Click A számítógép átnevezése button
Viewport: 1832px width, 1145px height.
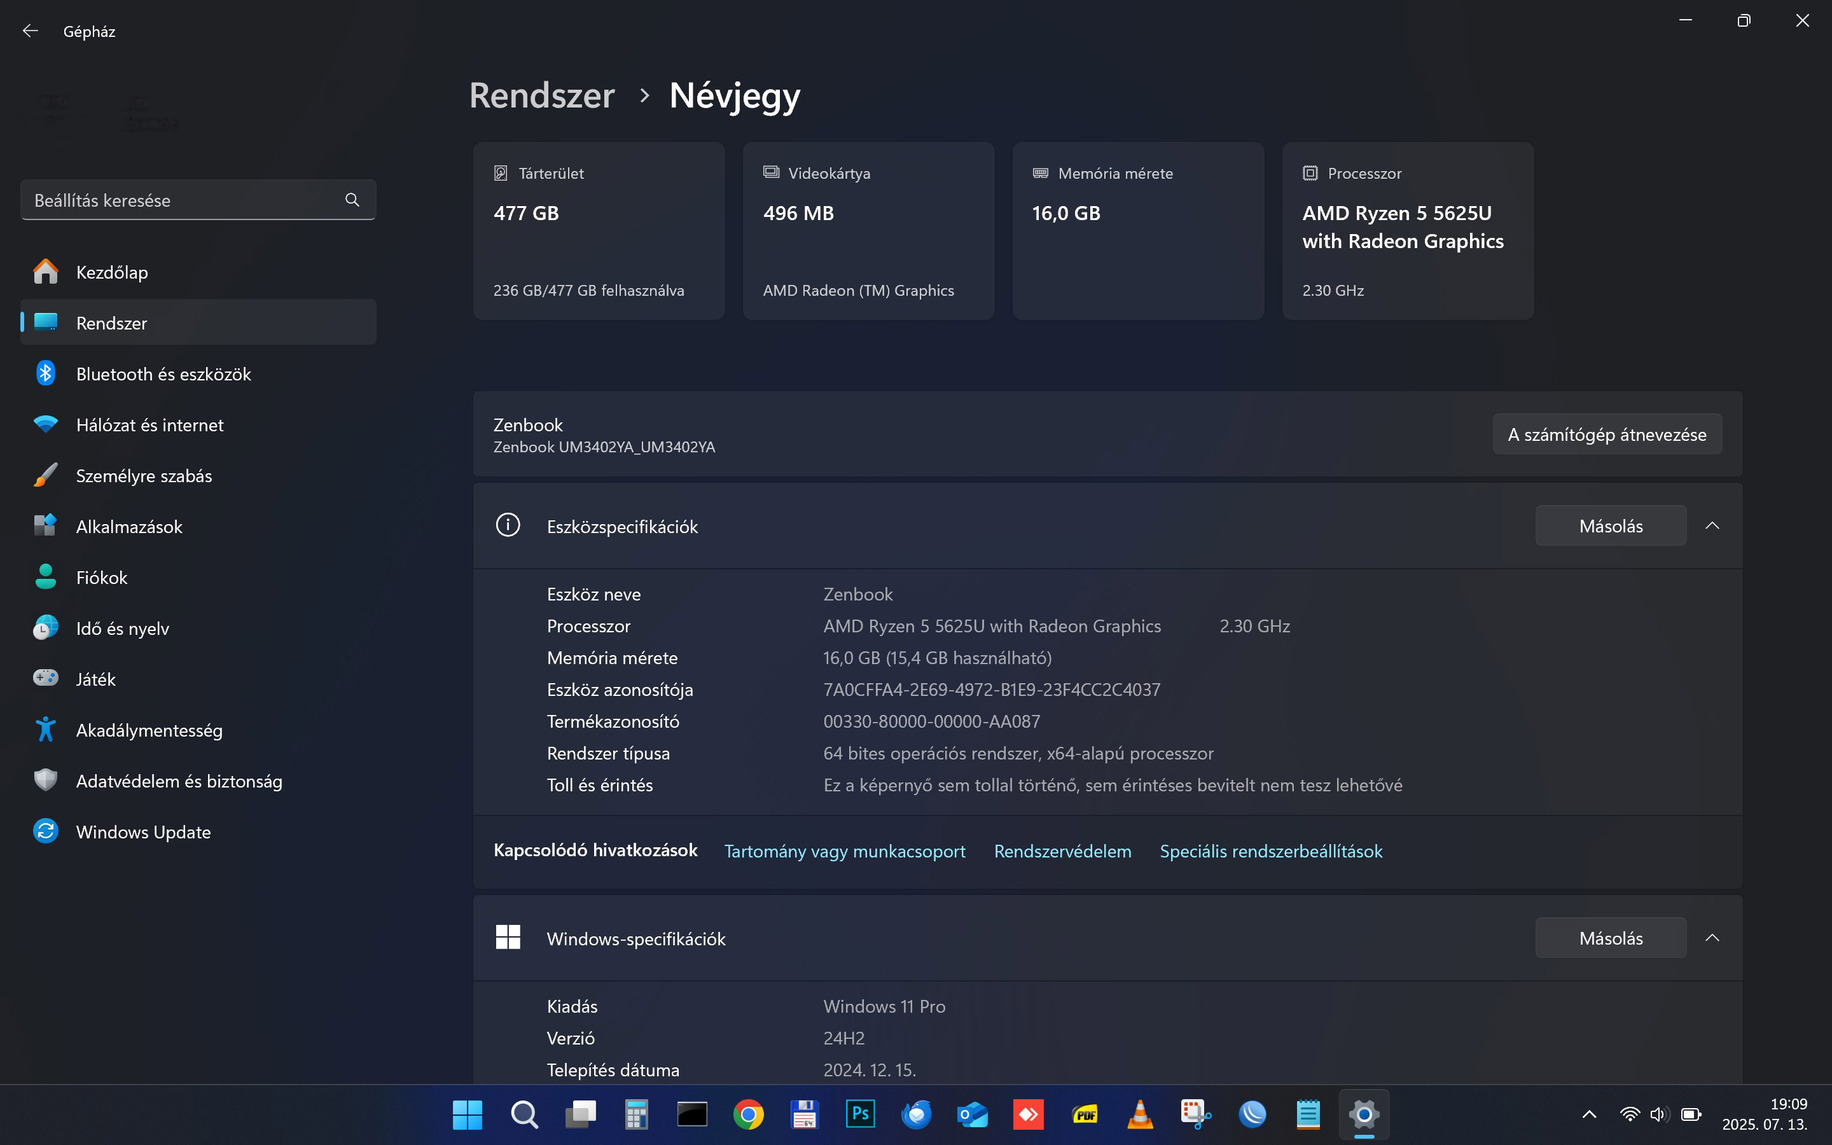(x=1607, y=434)
